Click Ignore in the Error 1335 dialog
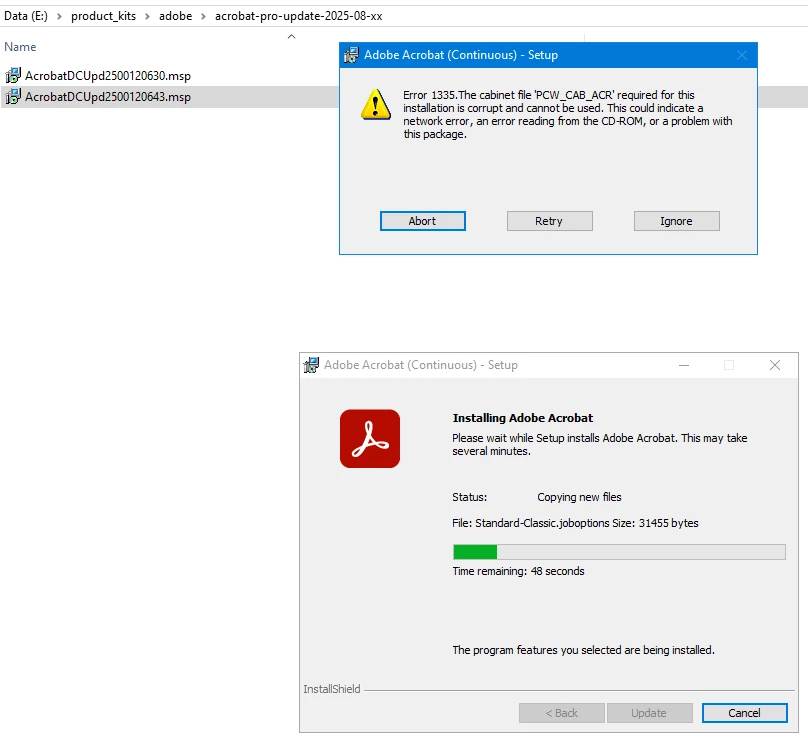The width and height of the screenshot is (808, 739). 677,221
